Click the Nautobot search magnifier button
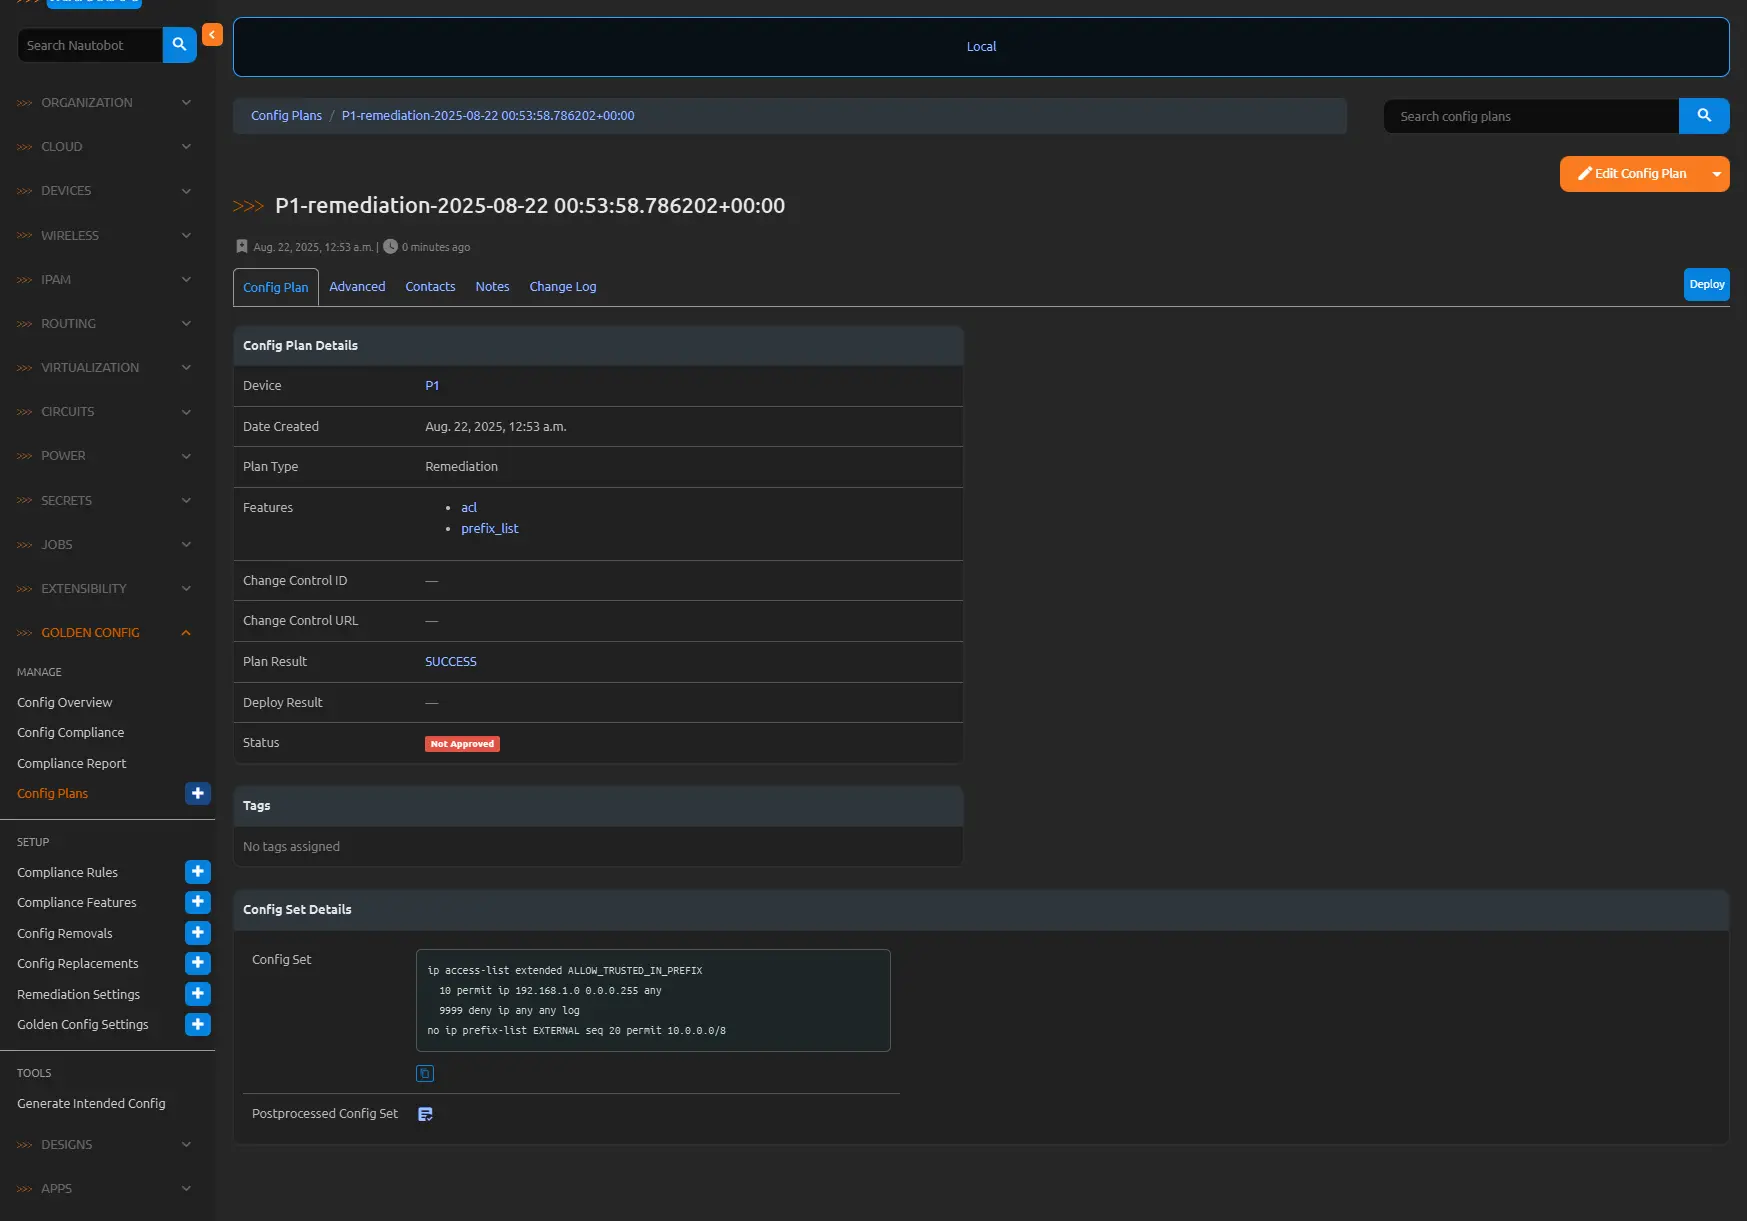 [x=179, y=45]
